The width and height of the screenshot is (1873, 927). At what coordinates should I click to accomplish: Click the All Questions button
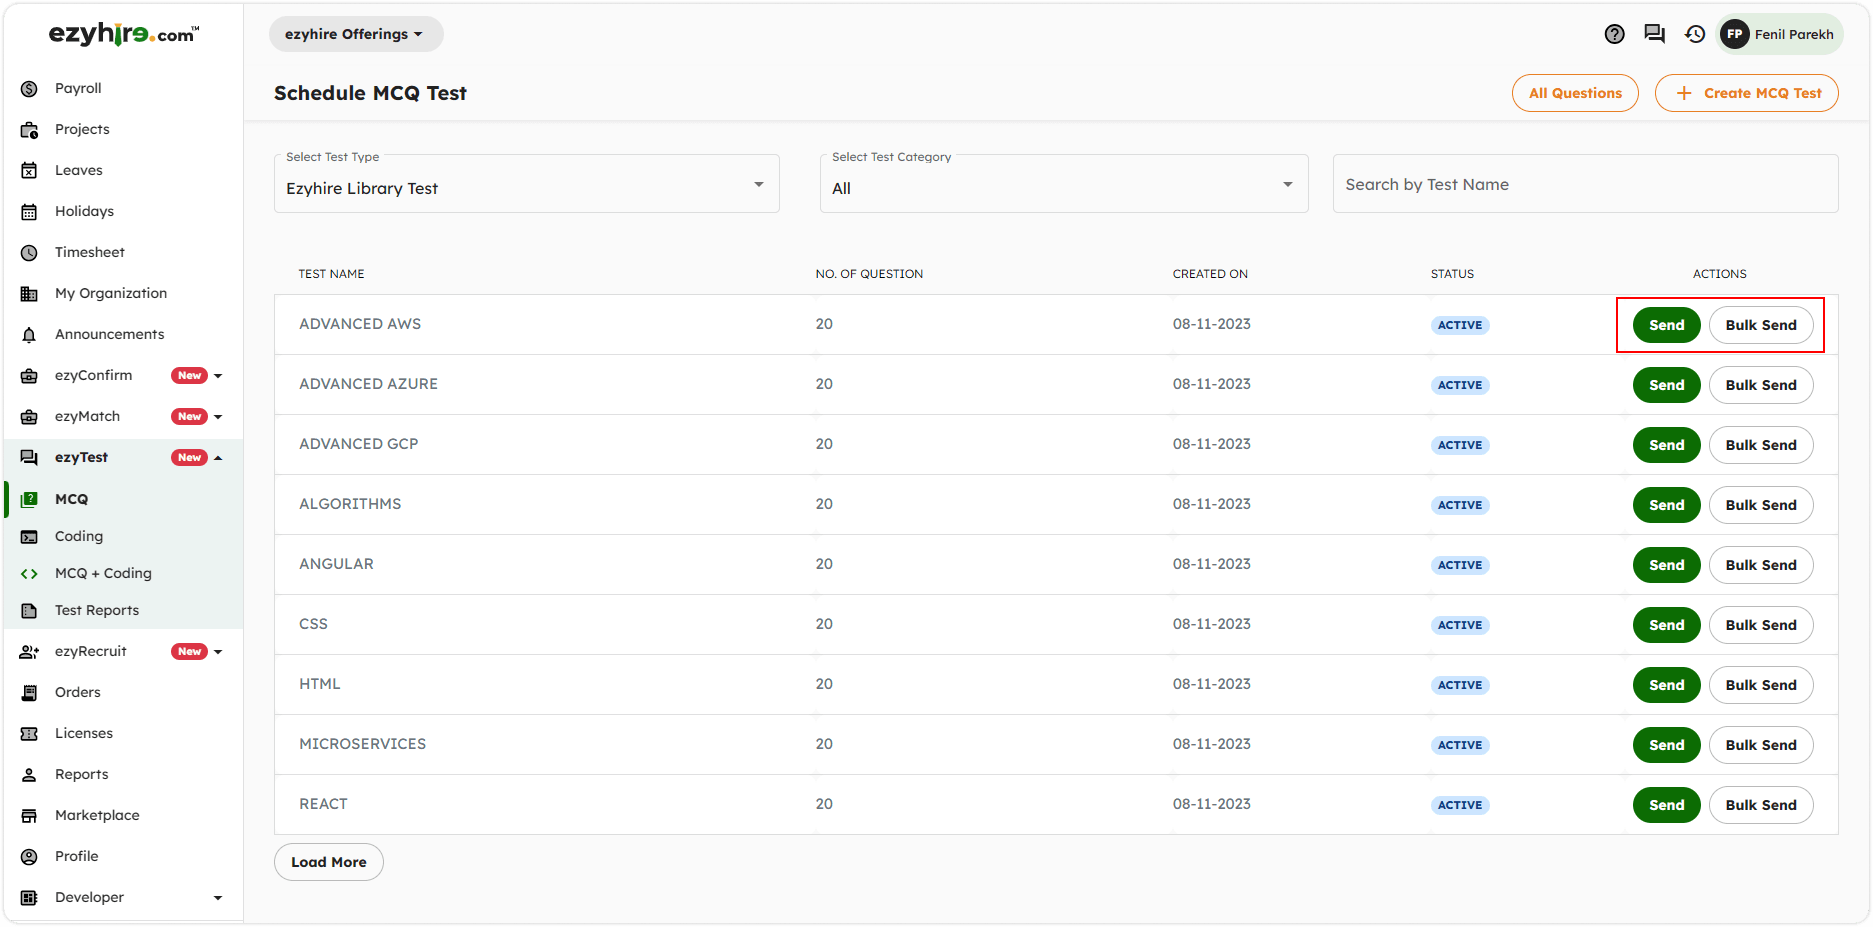tap(1575, 93)
